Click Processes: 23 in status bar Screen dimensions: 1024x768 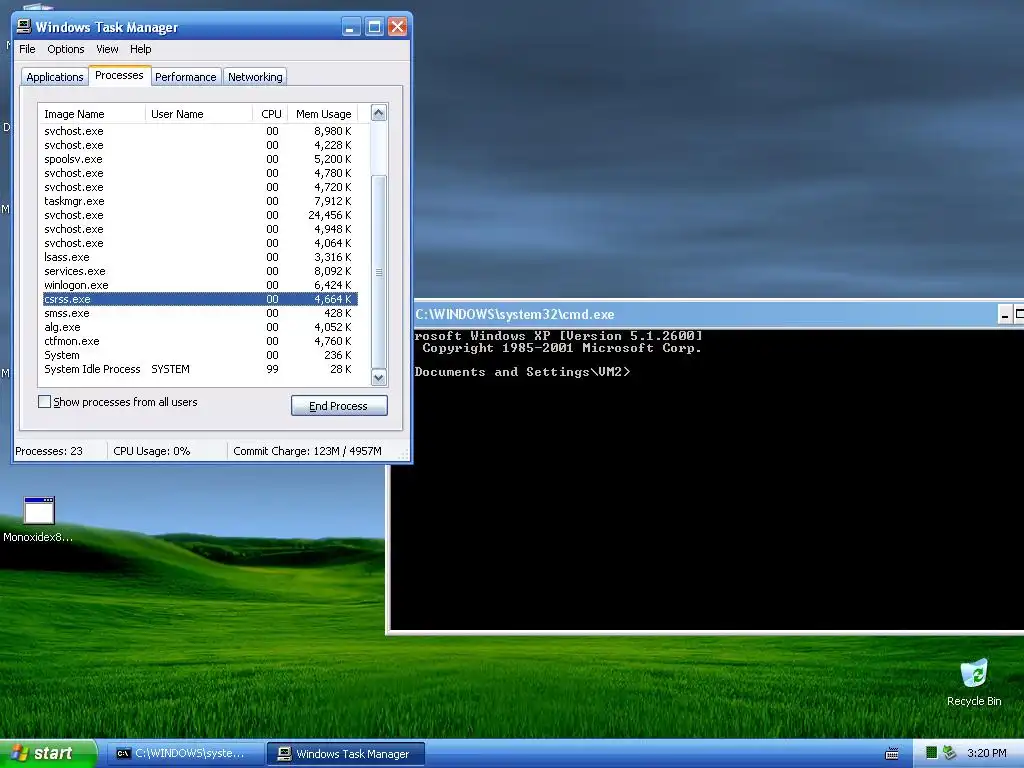49,451
